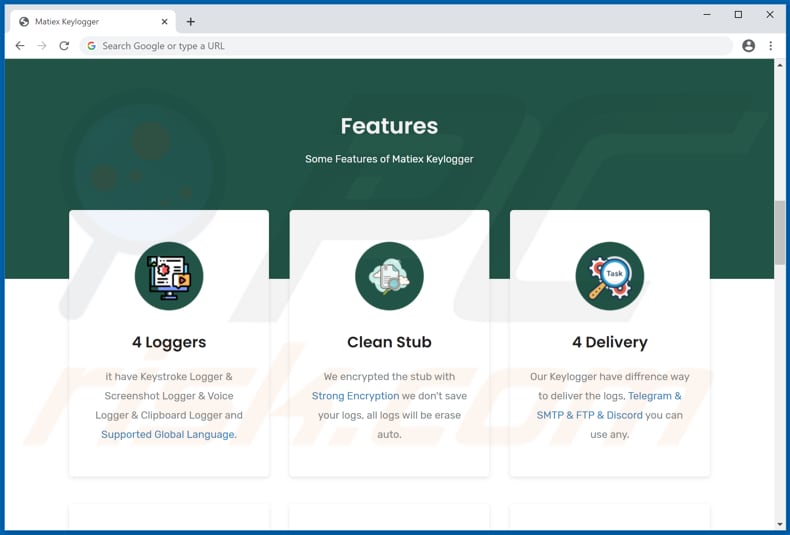
Task: Click the page scrollbar thumb
Action: coord(779,233)
